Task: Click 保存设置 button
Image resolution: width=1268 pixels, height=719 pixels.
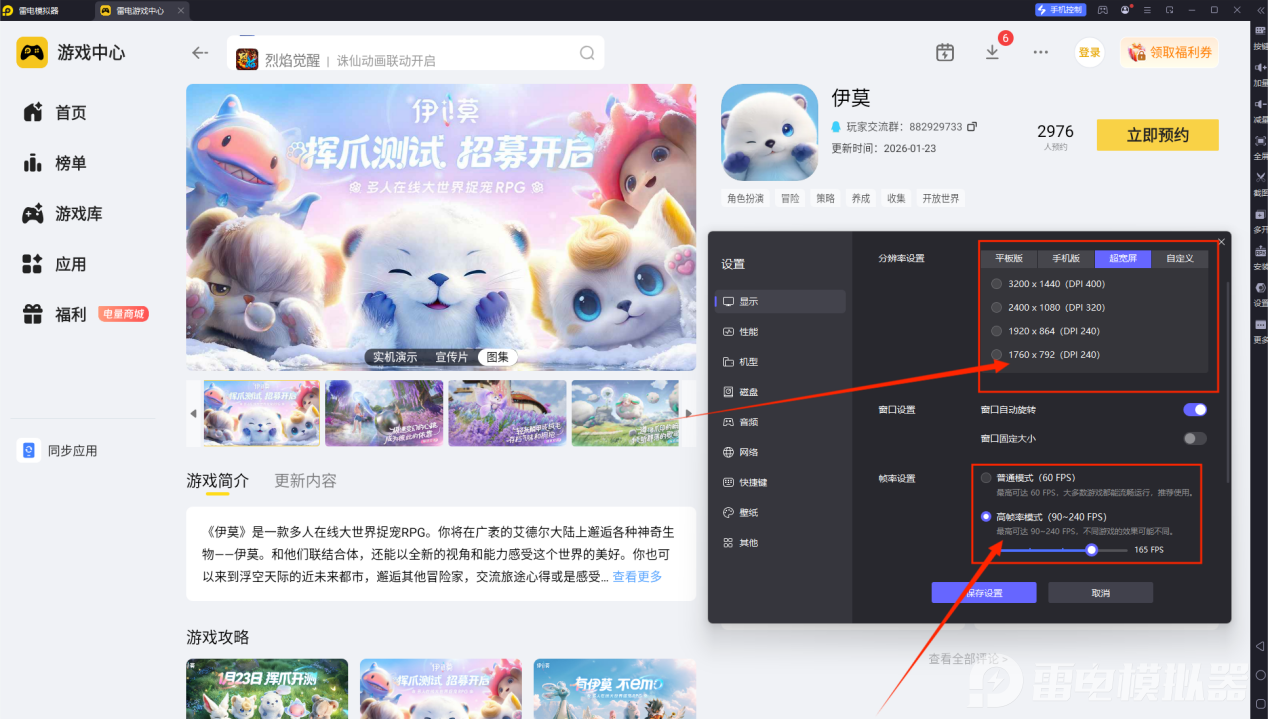Action: pos(984,593)
